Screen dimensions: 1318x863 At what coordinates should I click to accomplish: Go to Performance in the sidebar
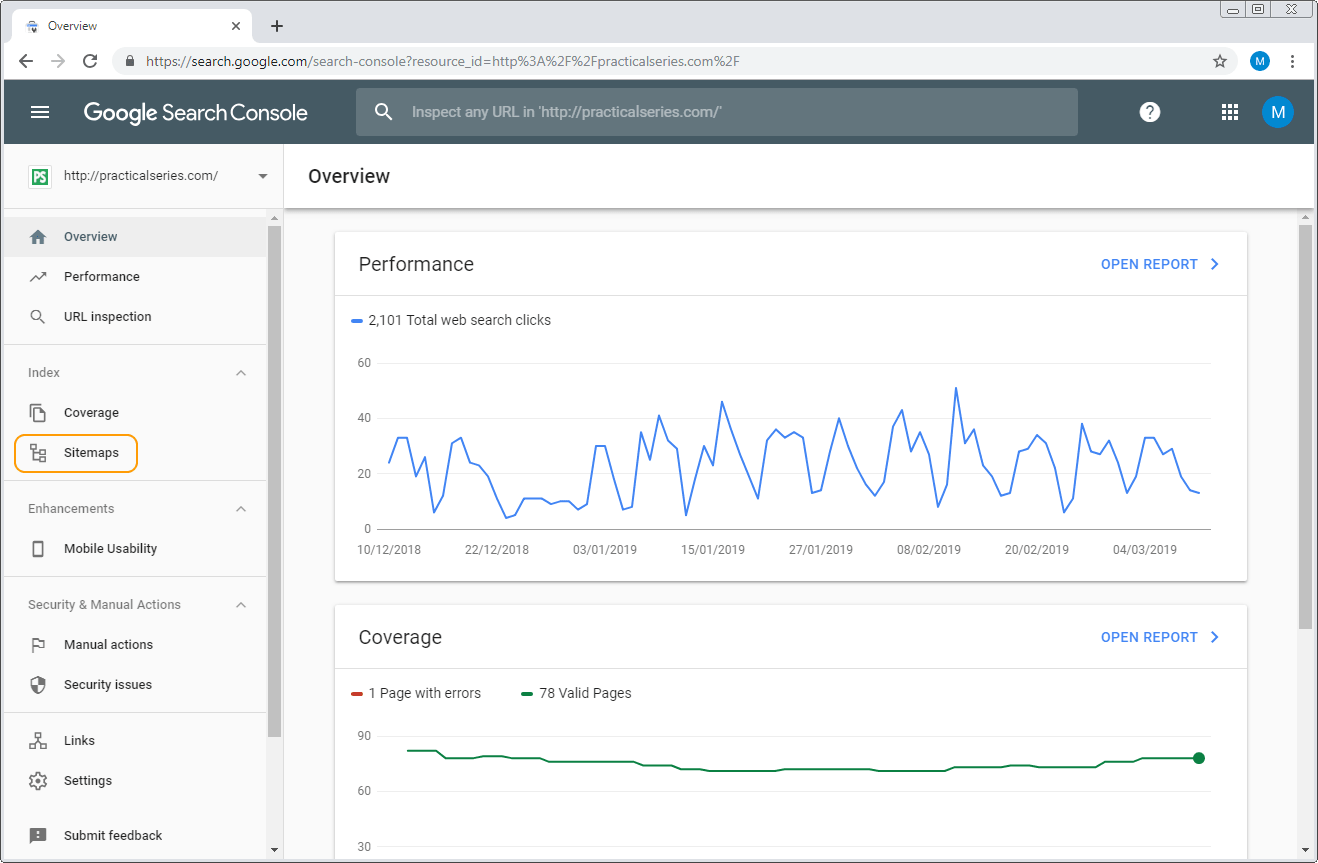[135, 277]
